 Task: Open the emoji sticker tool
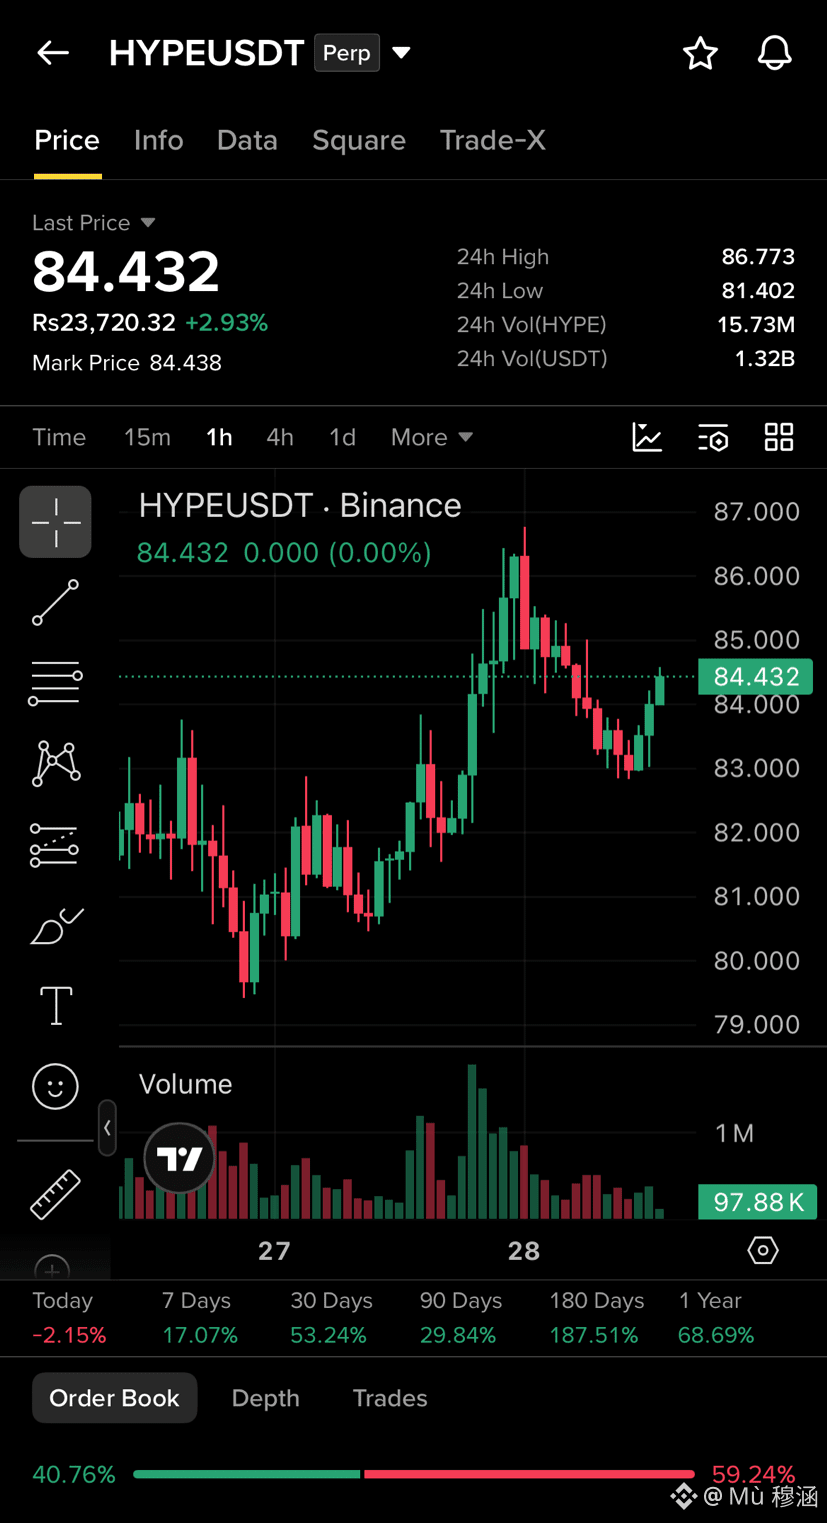tap(55, 1086)
